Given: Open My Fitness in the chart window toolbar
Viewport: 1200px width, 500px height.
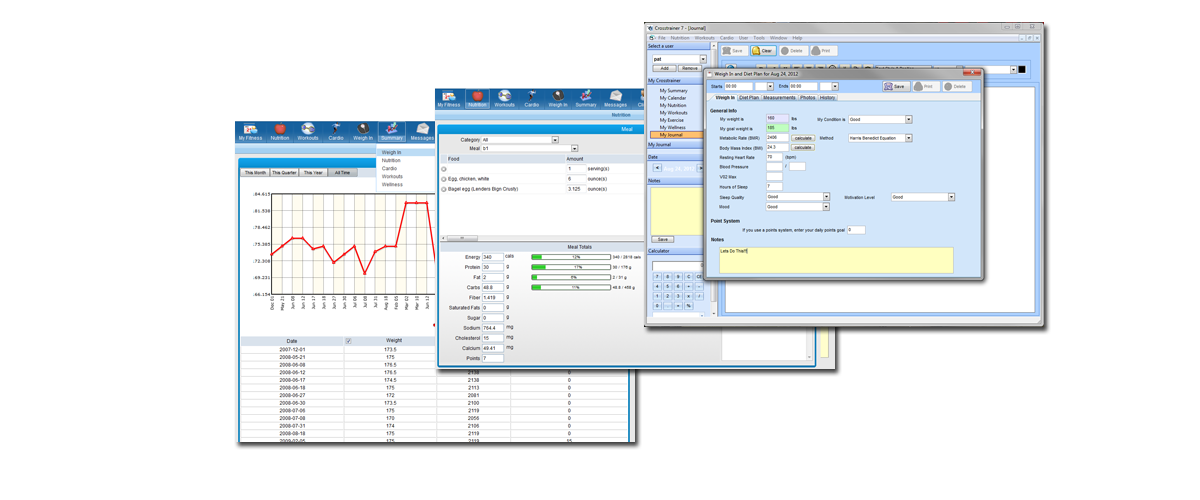Looking at the screenshot, I should 250,132.
